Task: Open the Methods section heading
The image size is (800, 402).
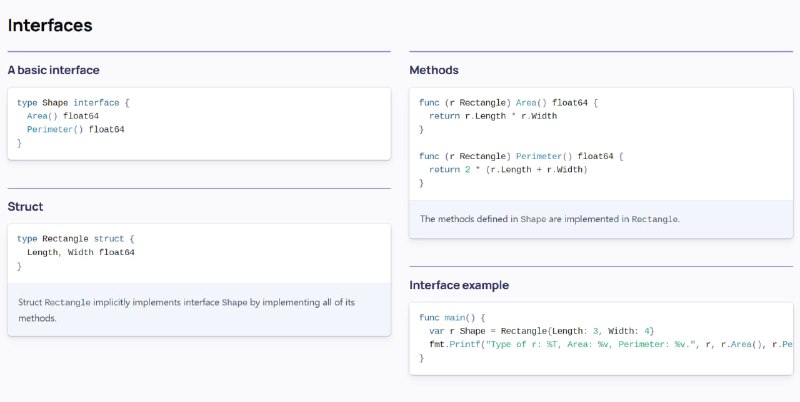Action: [x=434, y=70]
